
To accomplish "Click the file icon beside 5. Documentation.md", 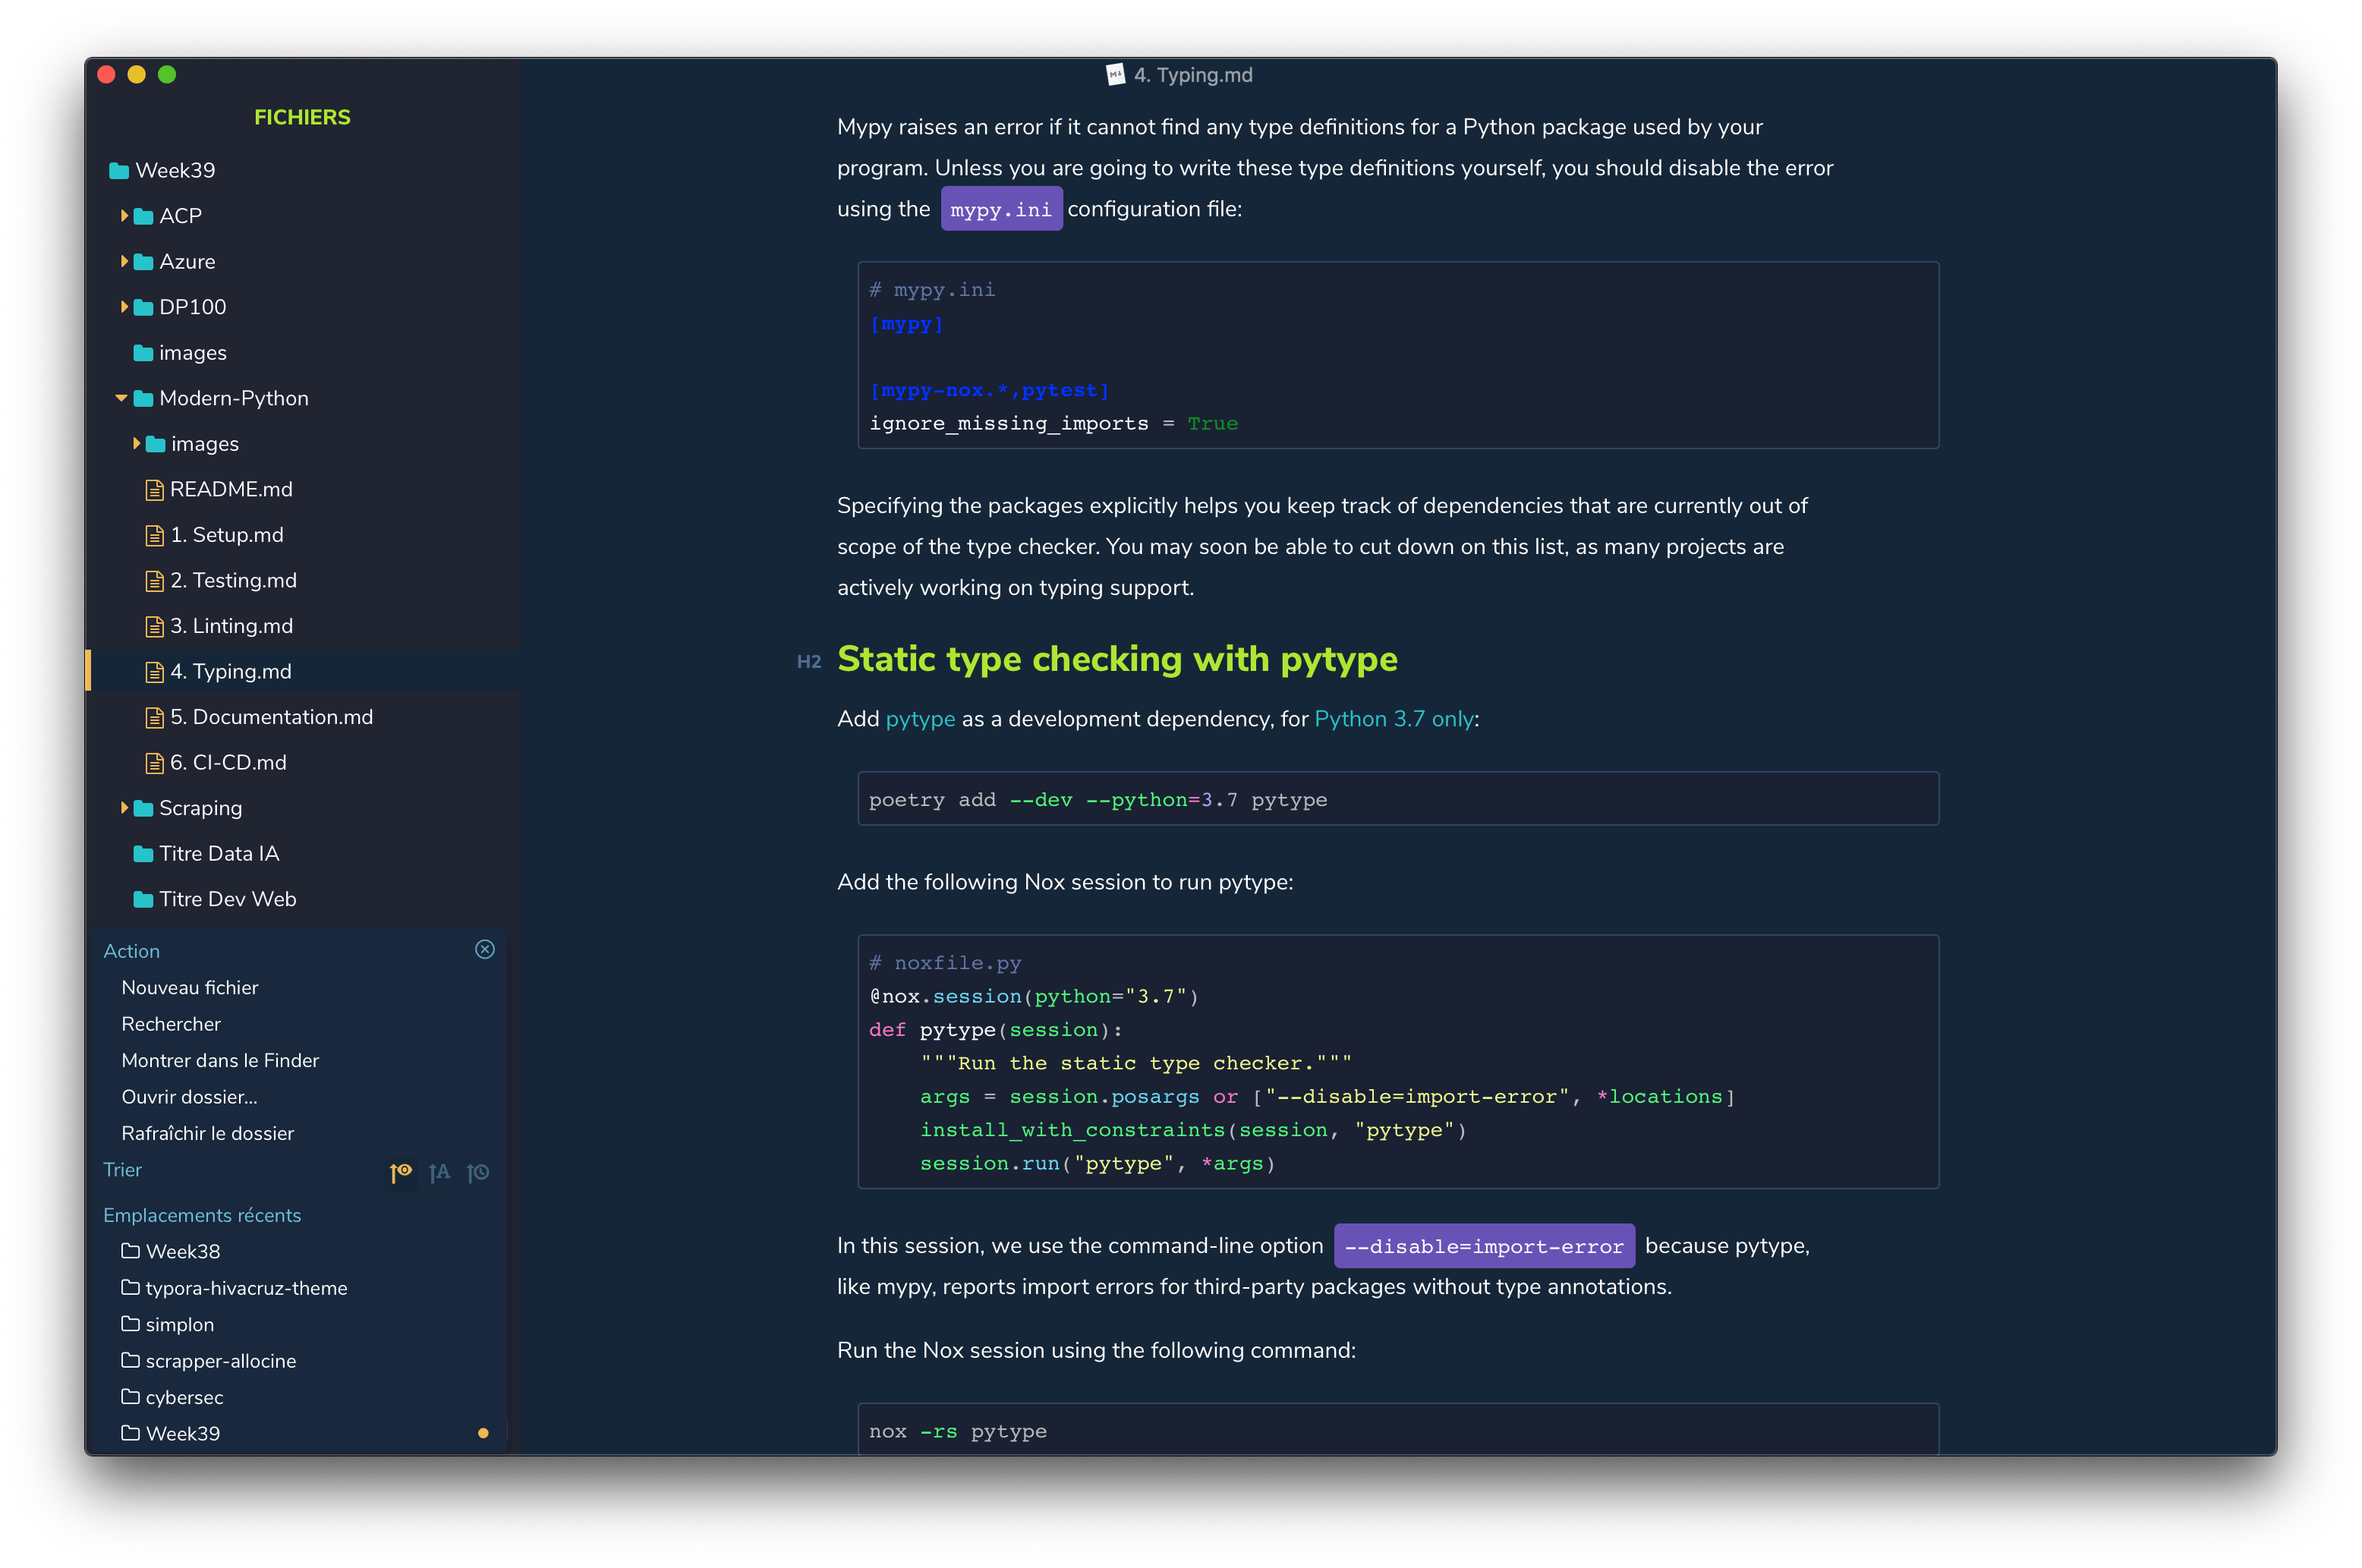I will (x=154, y=717).
